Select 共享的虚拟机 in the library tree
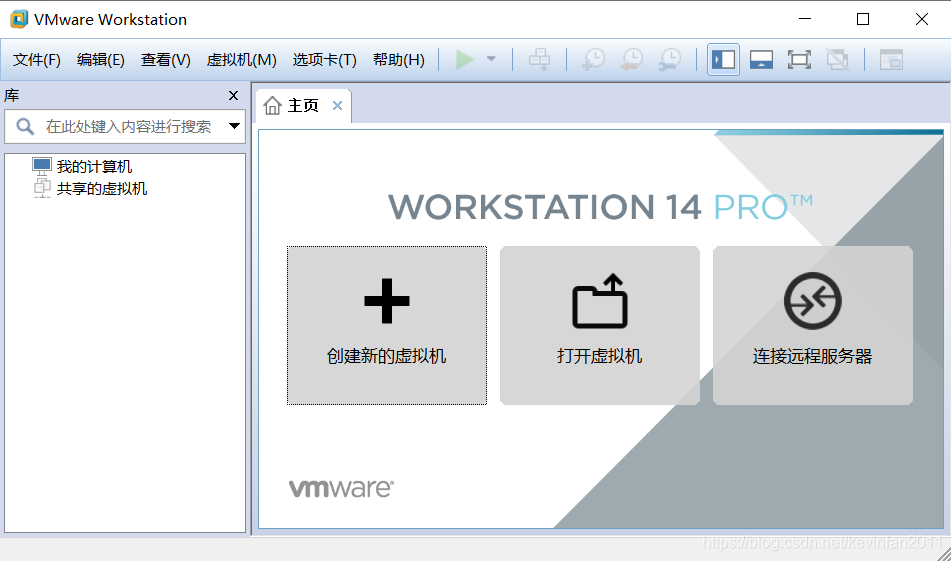The image size is (951, 561). point(102,189)
